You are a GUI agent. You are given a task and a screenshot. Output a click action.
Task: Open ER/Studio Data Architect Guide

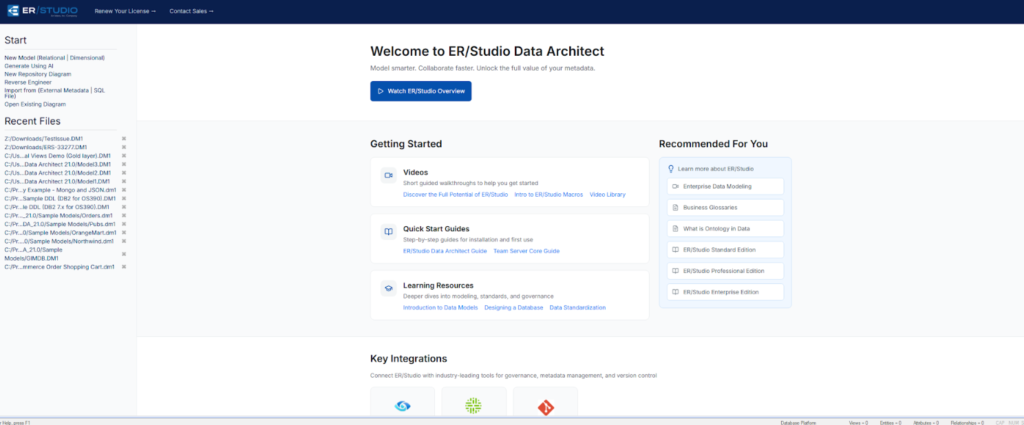445,251
